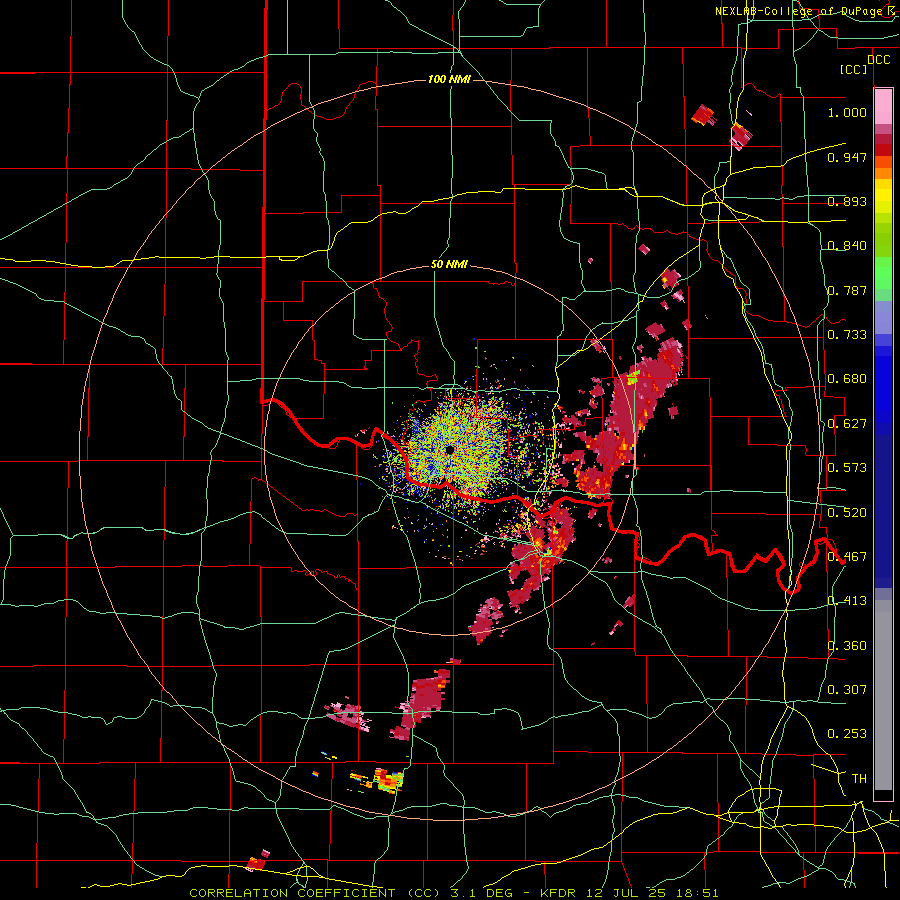Screen dimensions: 900x900
Task: Click the 0.840 scale value
Action: [x=847, y=246]
